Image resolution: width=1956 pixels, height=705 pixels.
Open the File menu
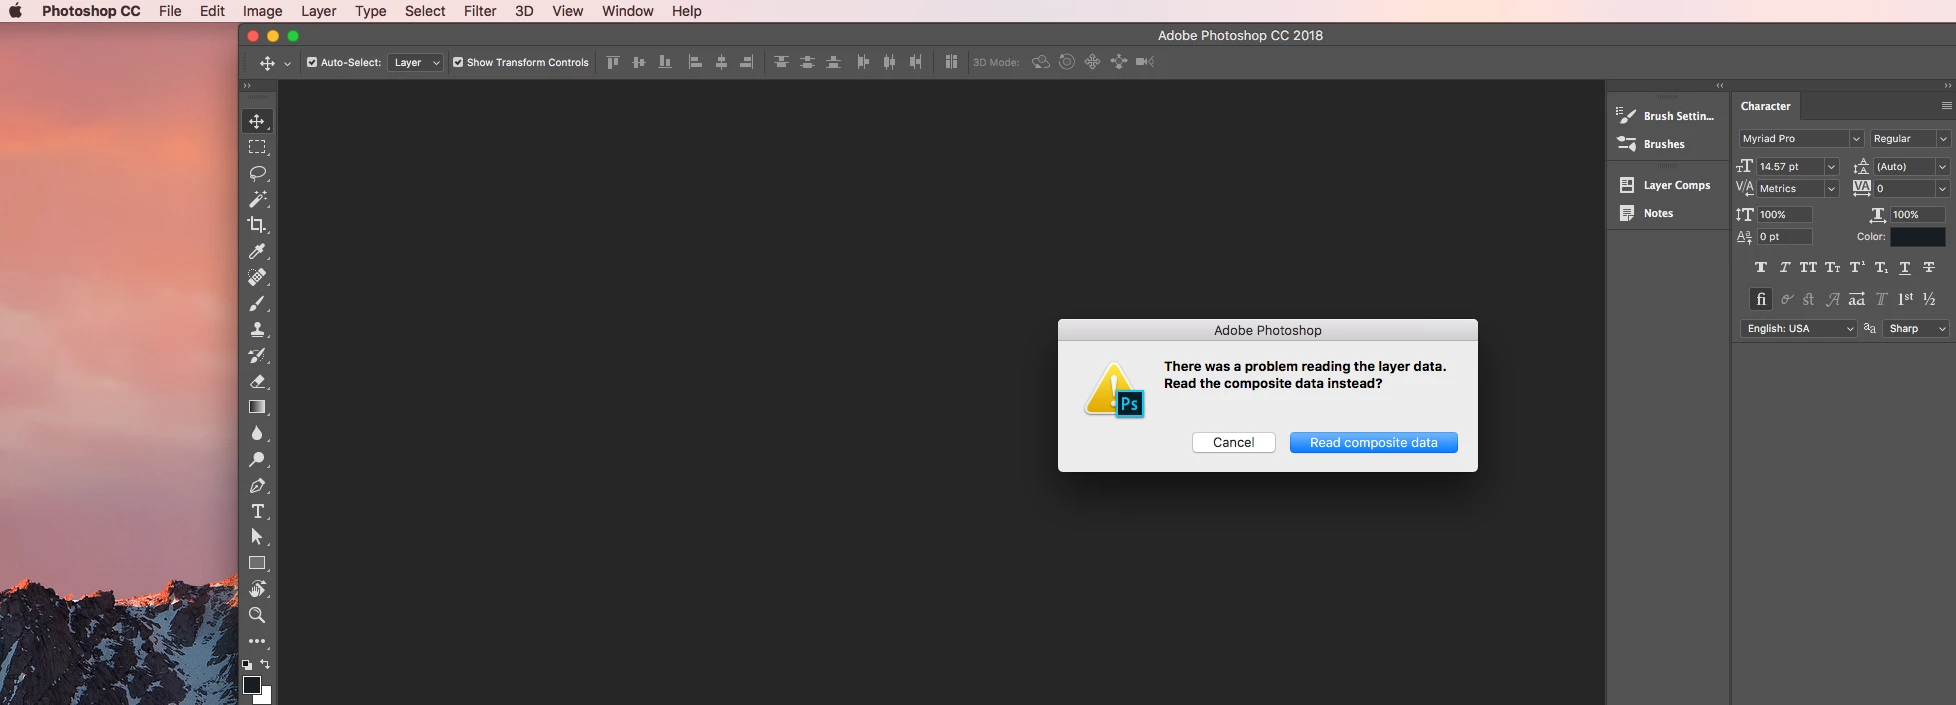[x=170, y=11]
